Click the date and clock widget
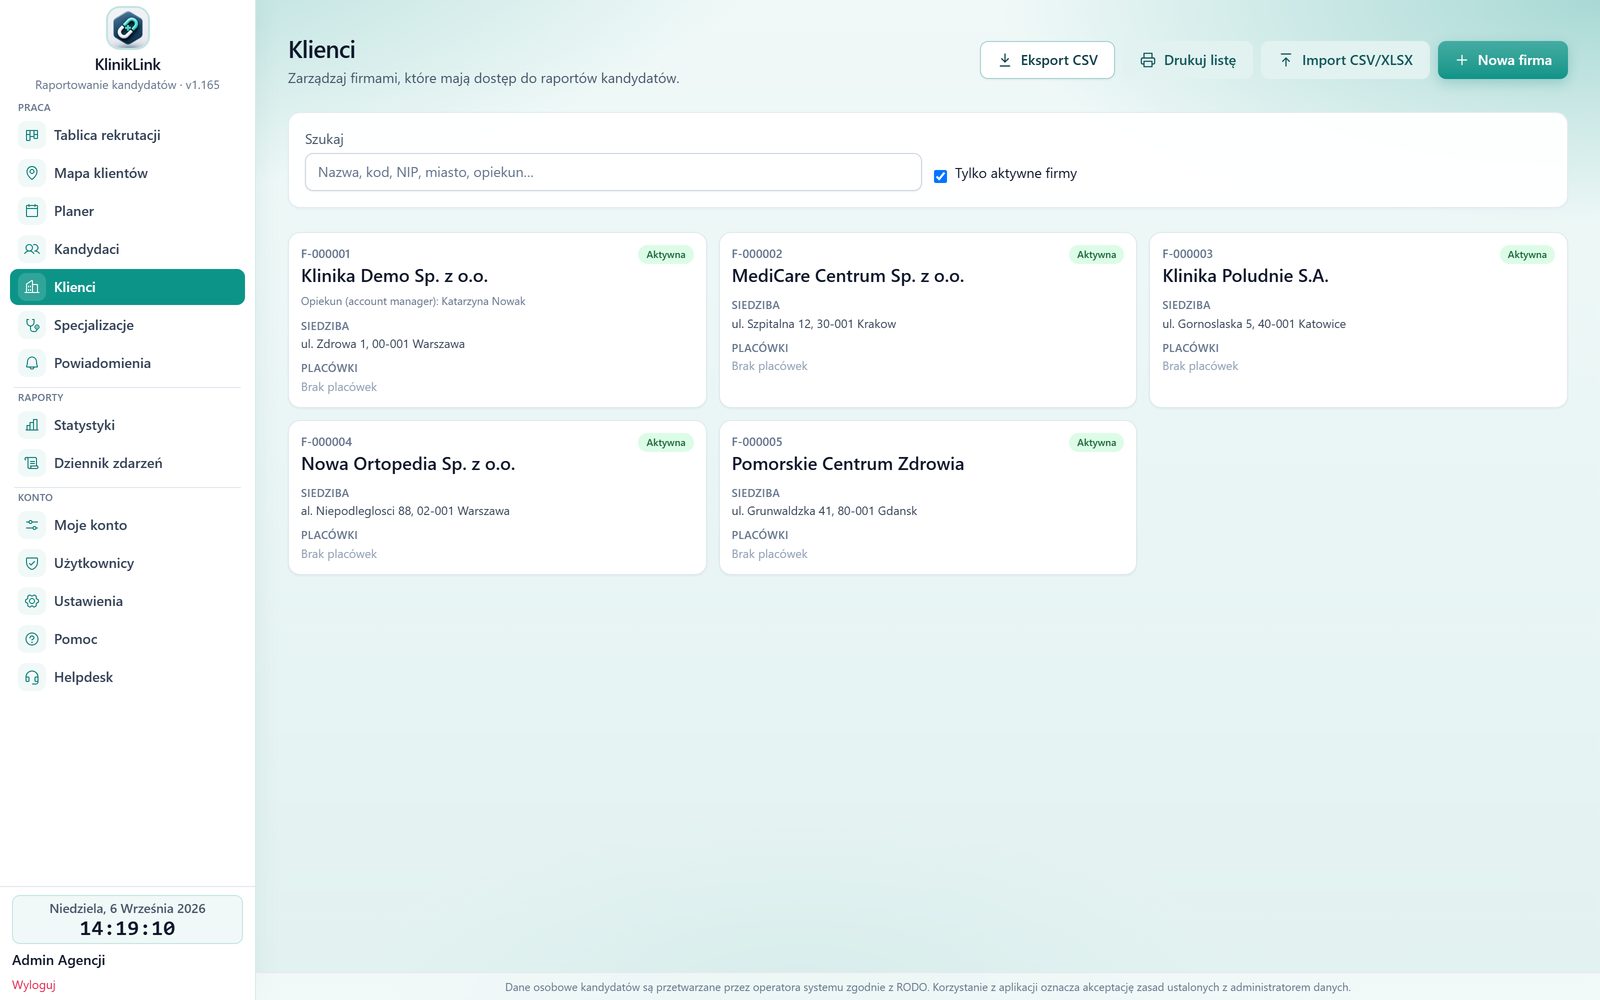1600x1000 pixels. [x=127, y=919]
